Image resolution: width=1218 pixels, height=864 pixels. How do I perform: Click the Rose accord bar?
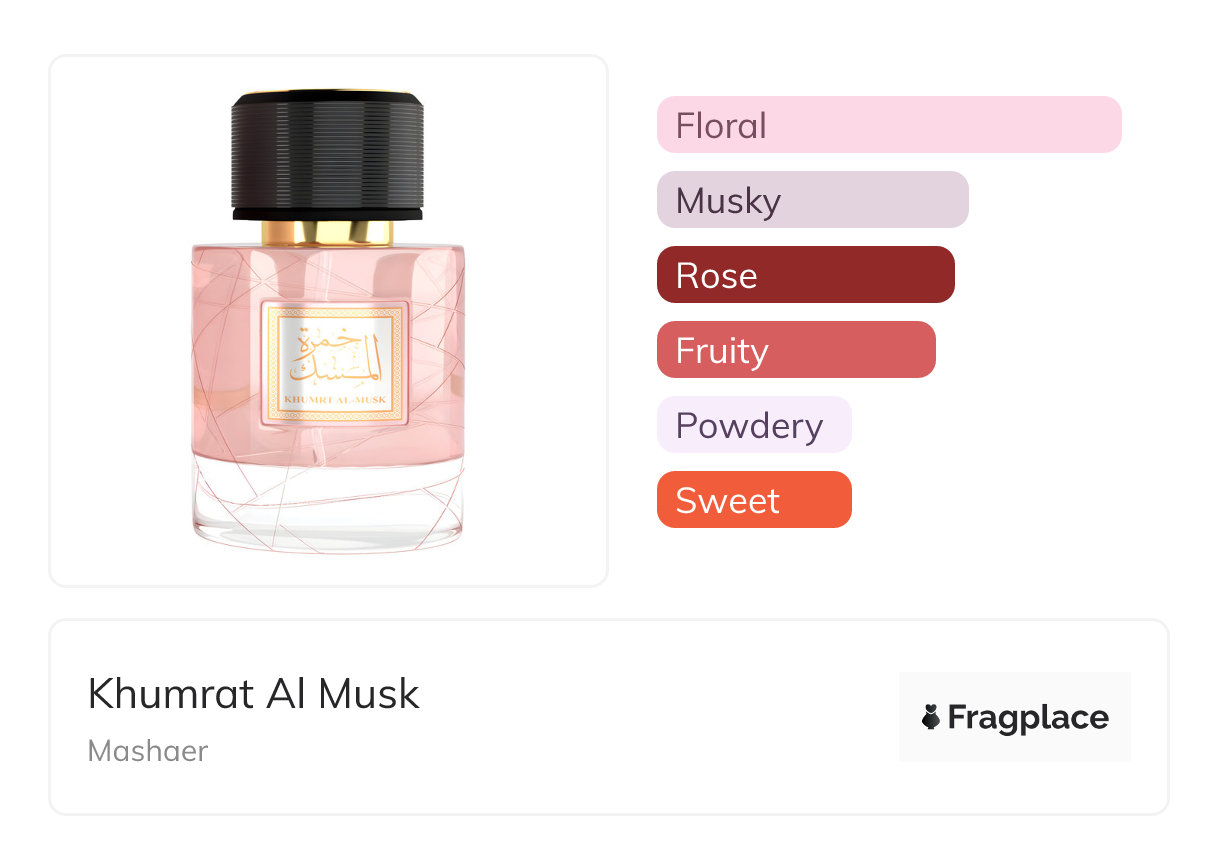806,275
